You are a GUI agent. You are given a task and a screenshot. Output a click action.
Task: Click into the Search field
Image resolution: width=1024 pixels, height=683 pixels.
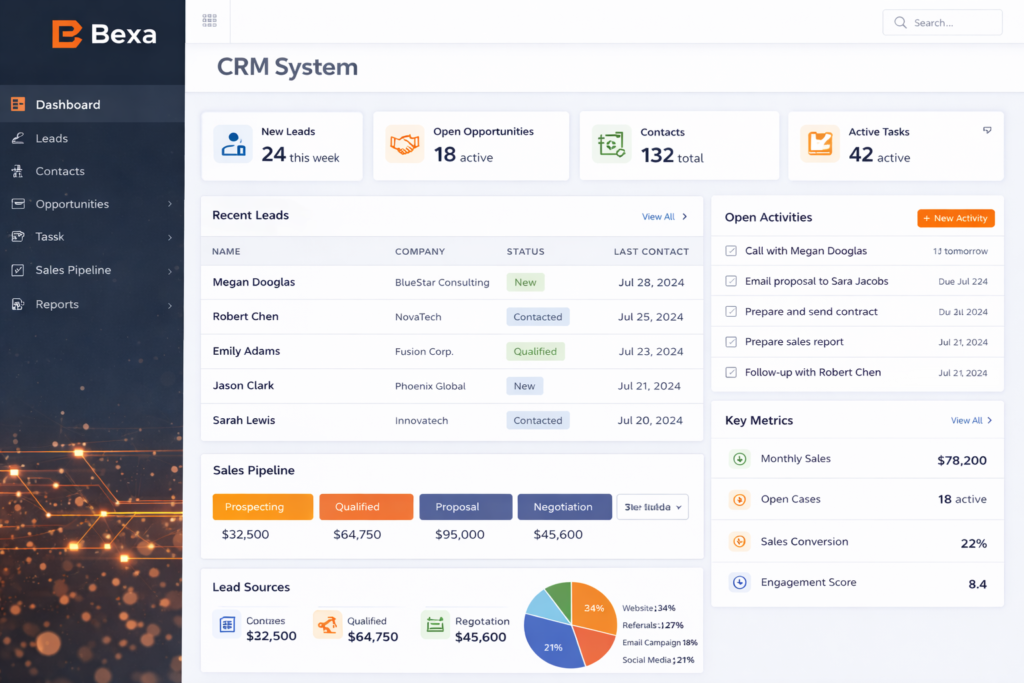click(x=950, y=22)
